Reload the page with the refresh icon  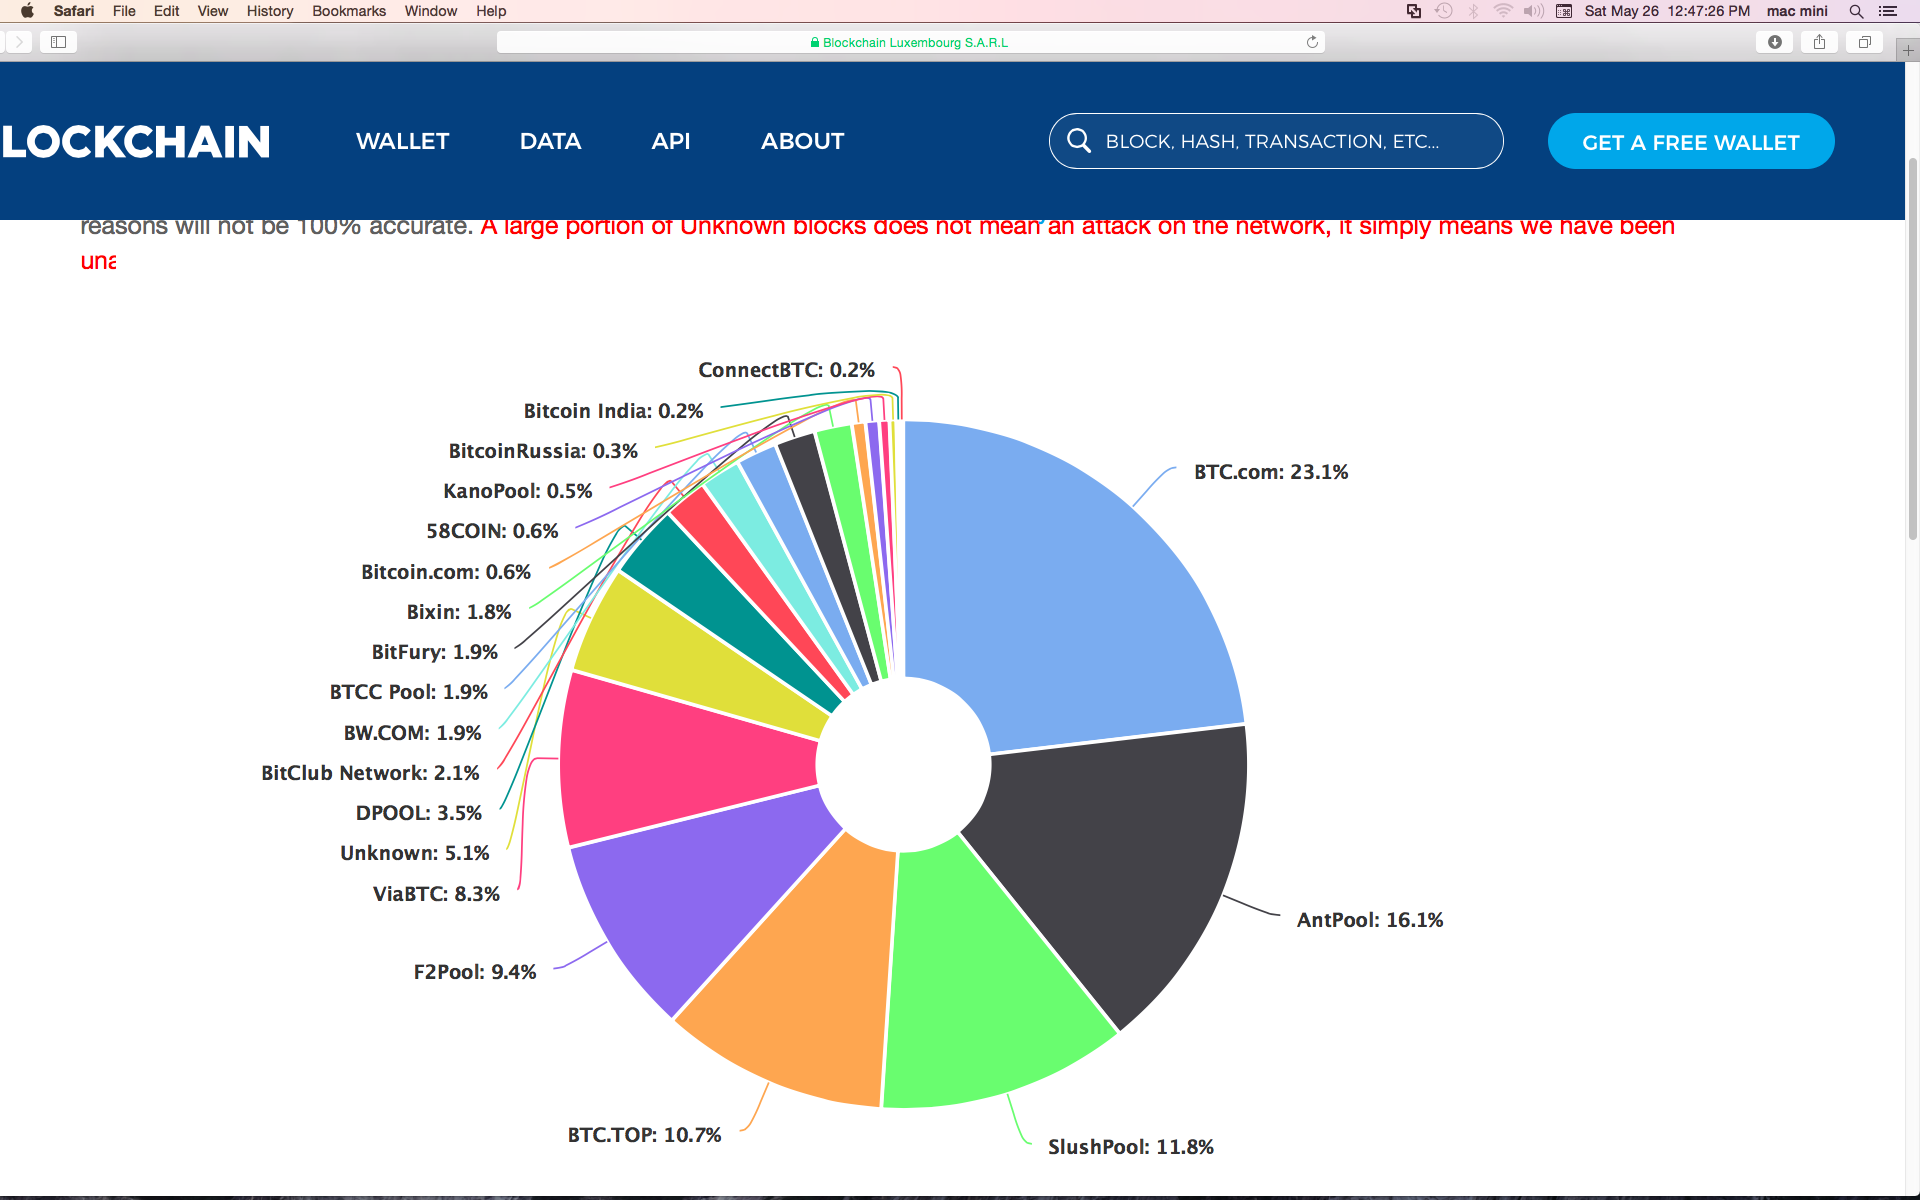point(1312,42)
